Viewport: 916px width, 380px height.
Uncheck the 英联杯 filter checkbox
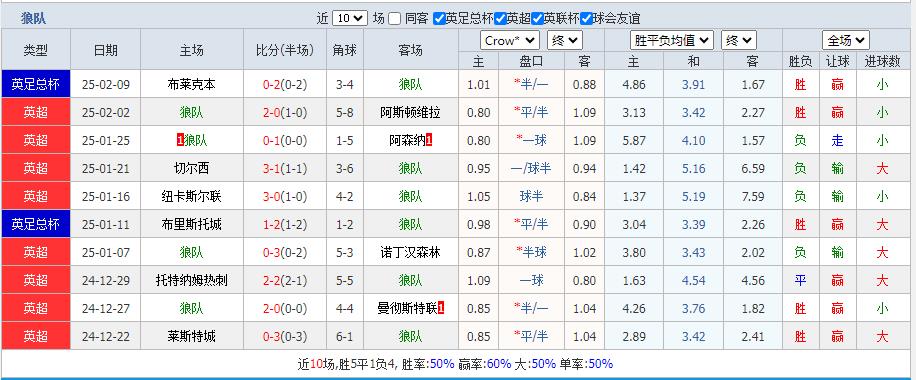click(x=538, y=19)
